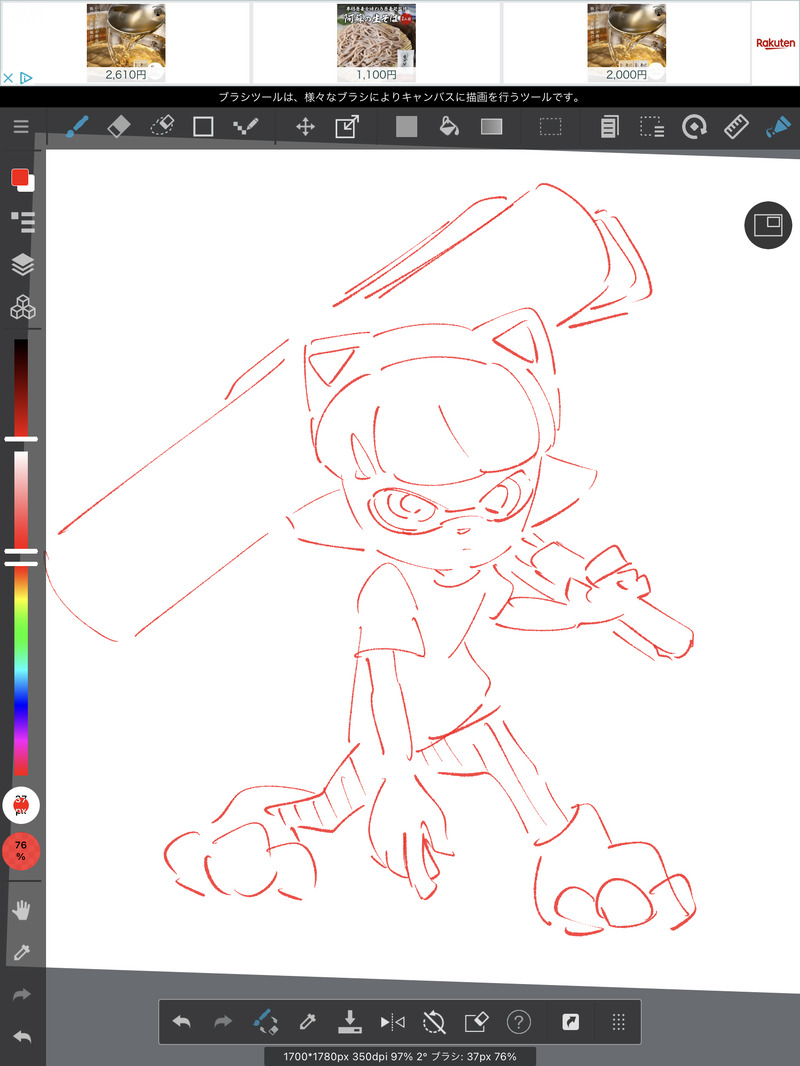Tap the clear layer eraser-box icon
Screen dimensions: 800x1066
476,1021
